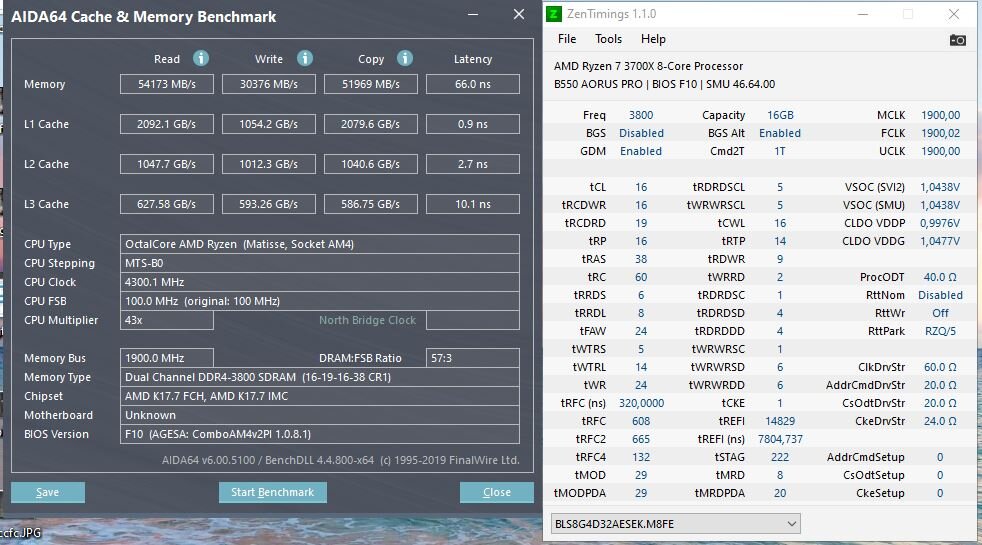This screenshot has width=982, height=545.
Task: Start the AIDA64 benchmark
Action: (x=272, y=492)
